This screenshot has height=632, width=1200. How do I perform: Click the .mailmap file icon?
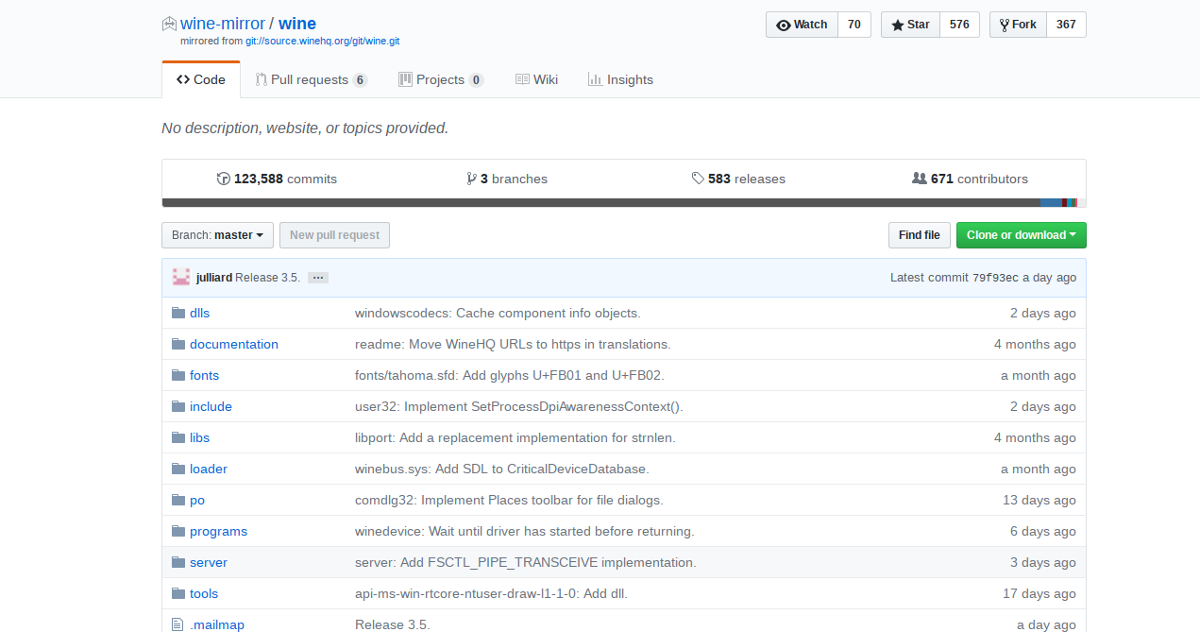click(x=178, y=624)
